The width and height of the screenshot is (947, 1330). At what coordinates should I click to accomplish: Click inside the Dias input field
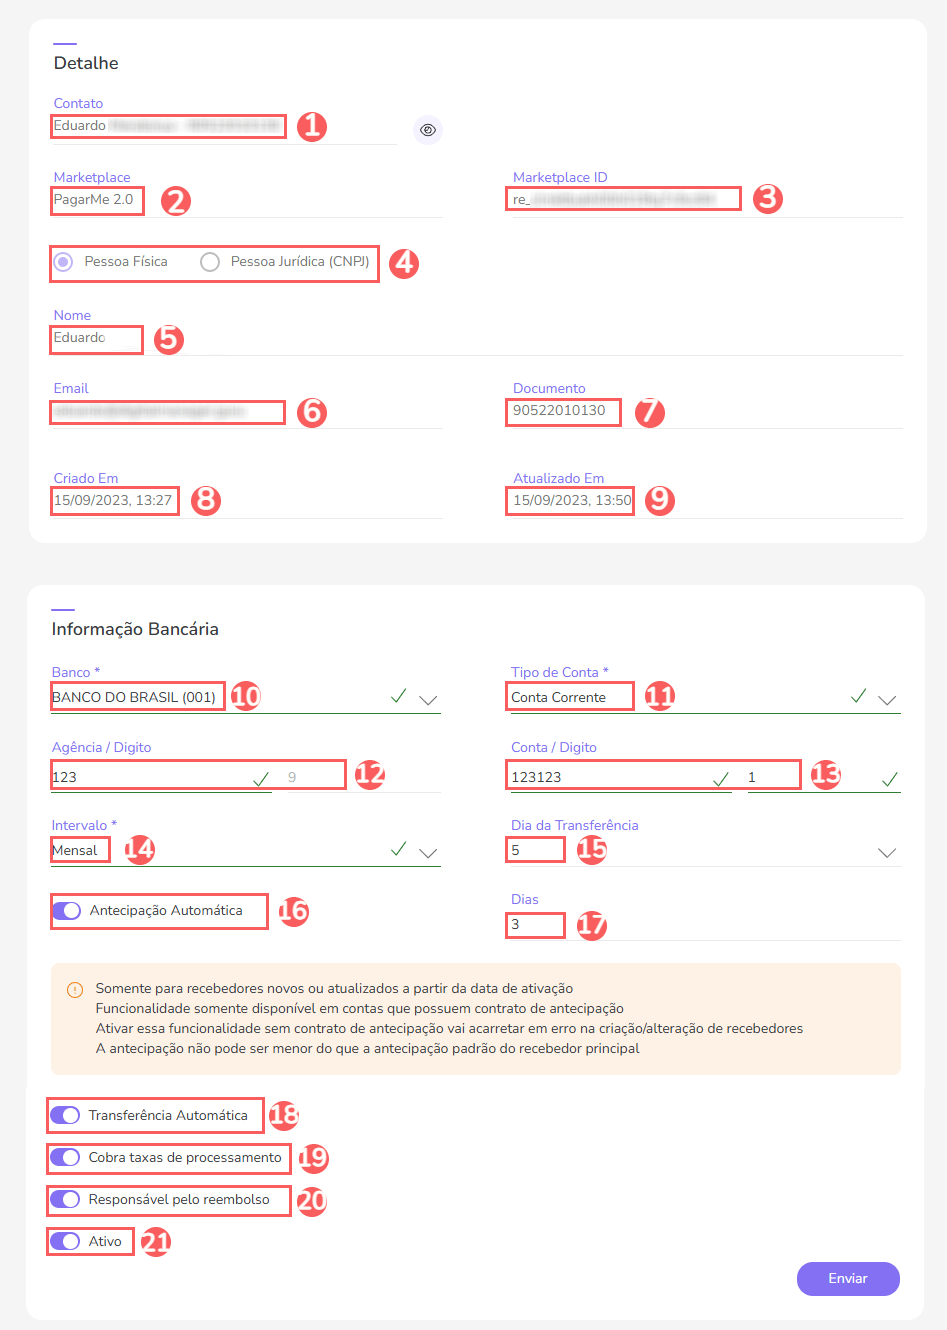[x=534, y=924]
